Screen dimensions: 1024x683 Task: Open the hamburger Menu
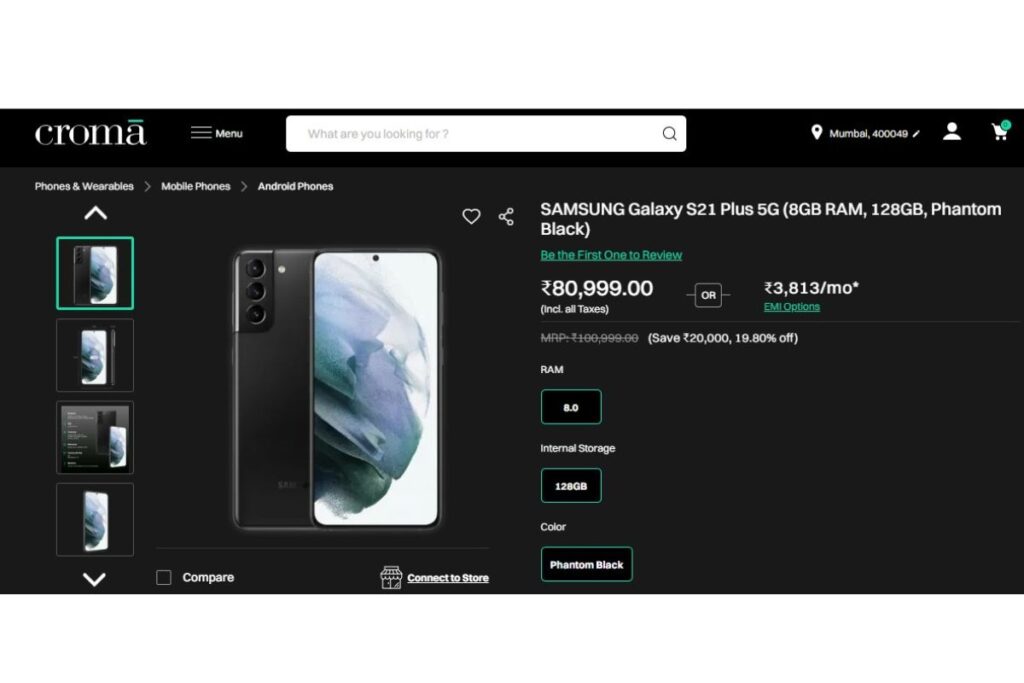216,133
